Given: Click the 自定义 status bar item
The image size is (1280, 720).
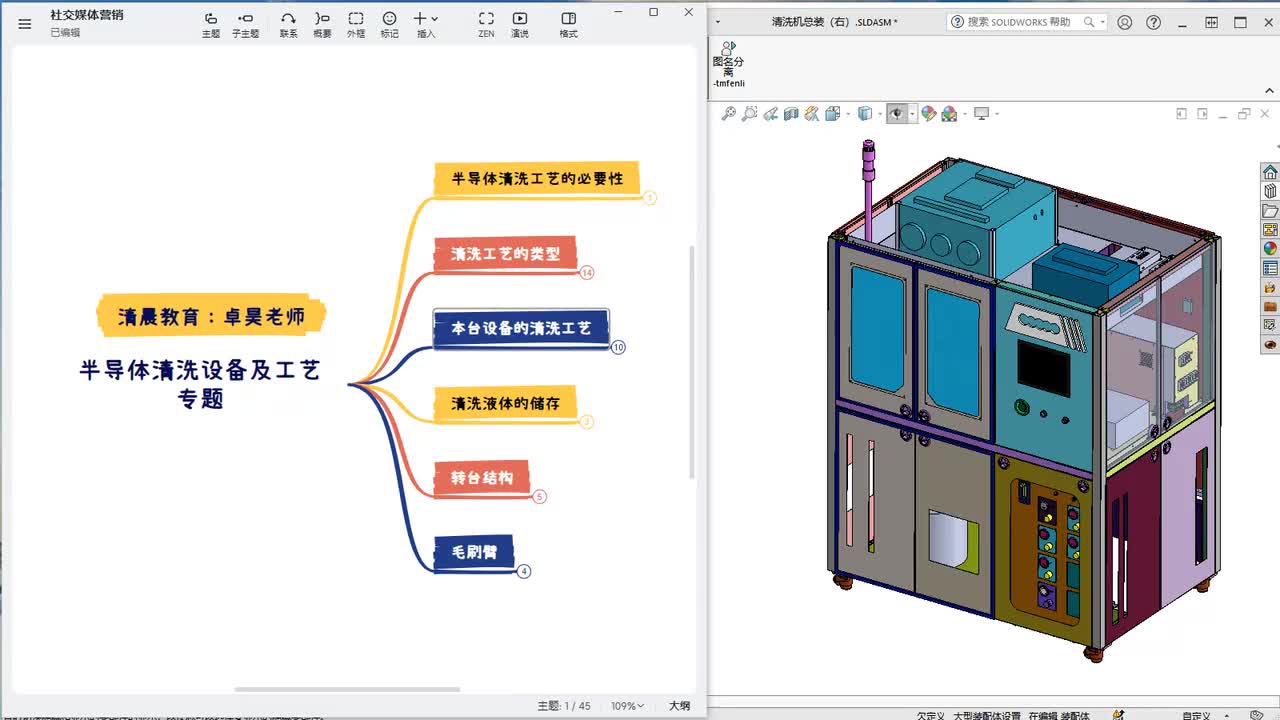Looking at the screenshot, I should 1196,715.
